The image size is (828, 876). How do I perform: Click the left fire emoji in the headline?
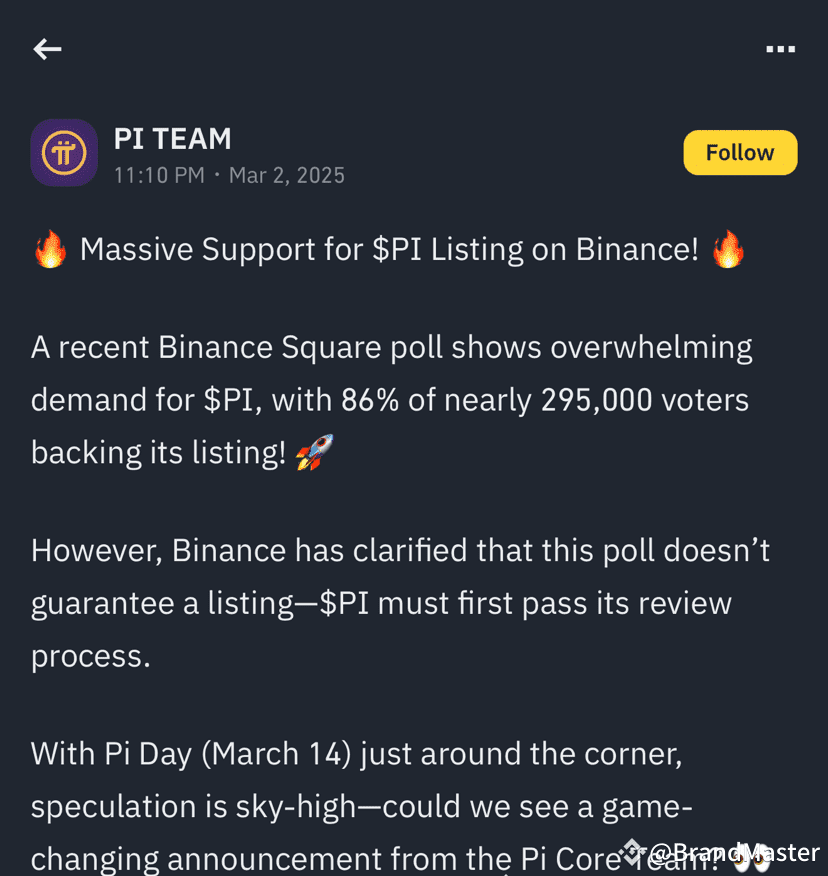click(x=48, y=249)
